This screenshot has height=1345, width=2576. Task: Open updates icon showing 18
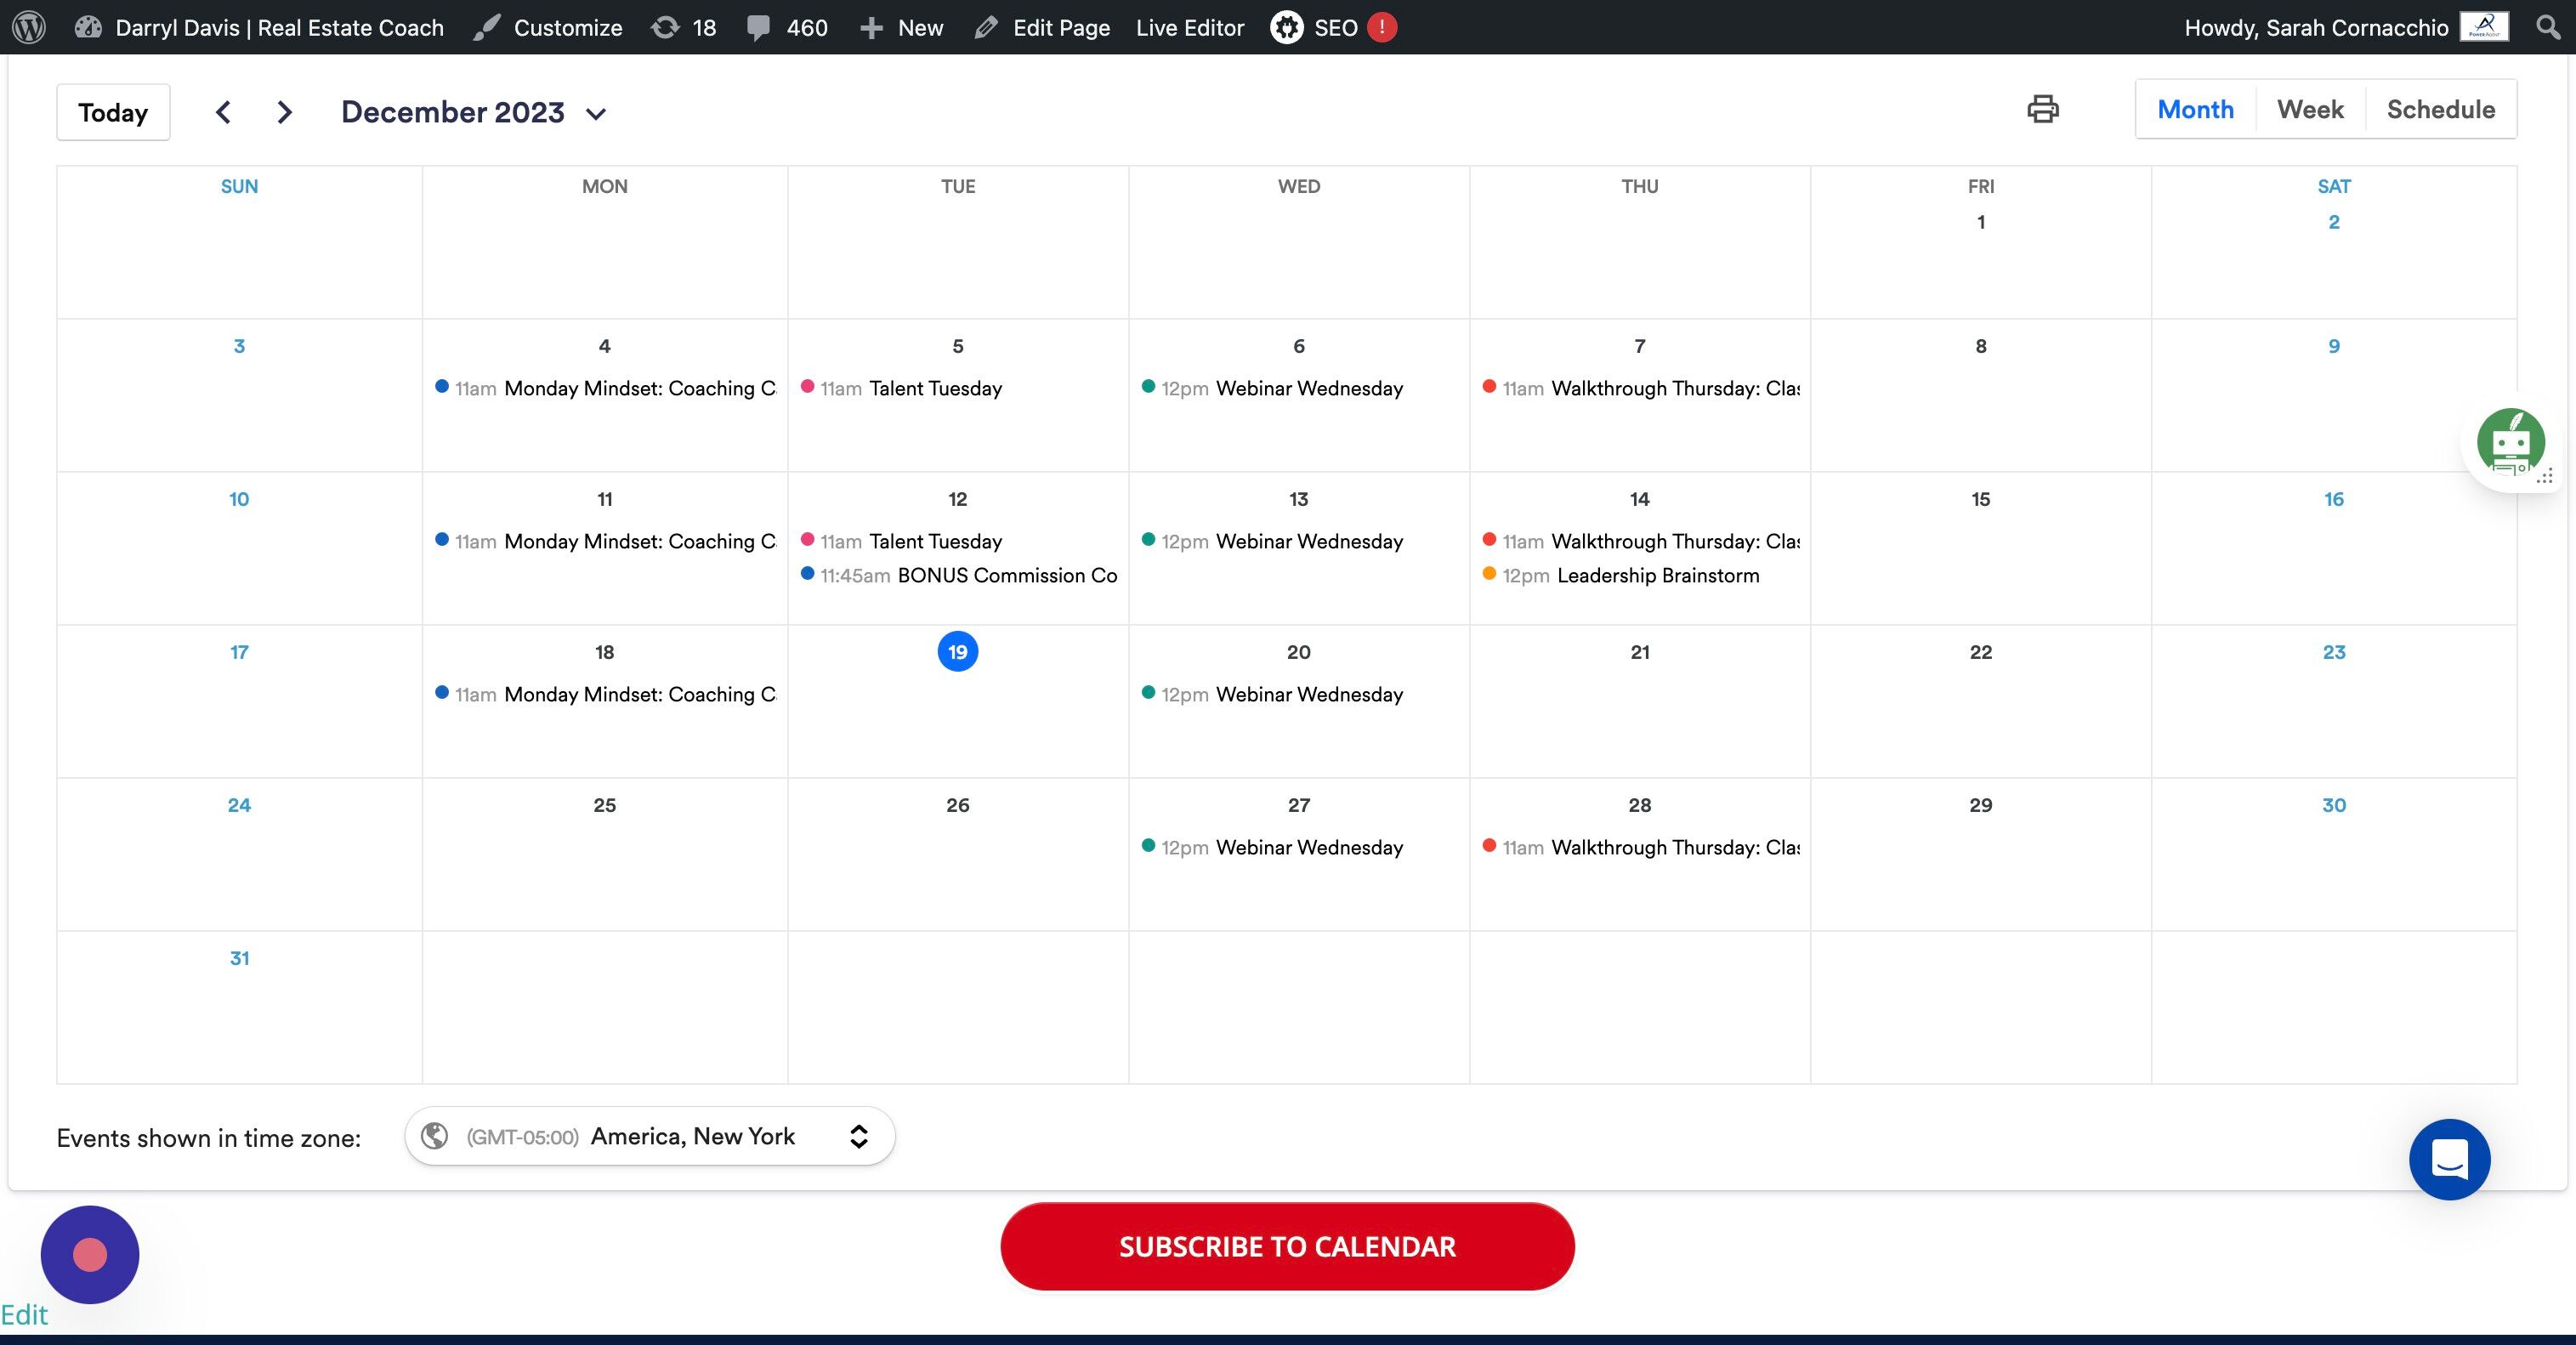[684, 27]
